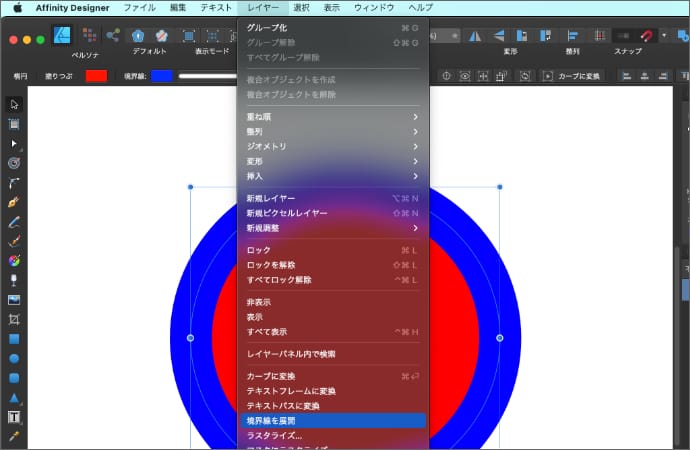This screenshot has width=690, height=450.
Task: Pick the Ellipse shape tool
Action: click(14, 358)
